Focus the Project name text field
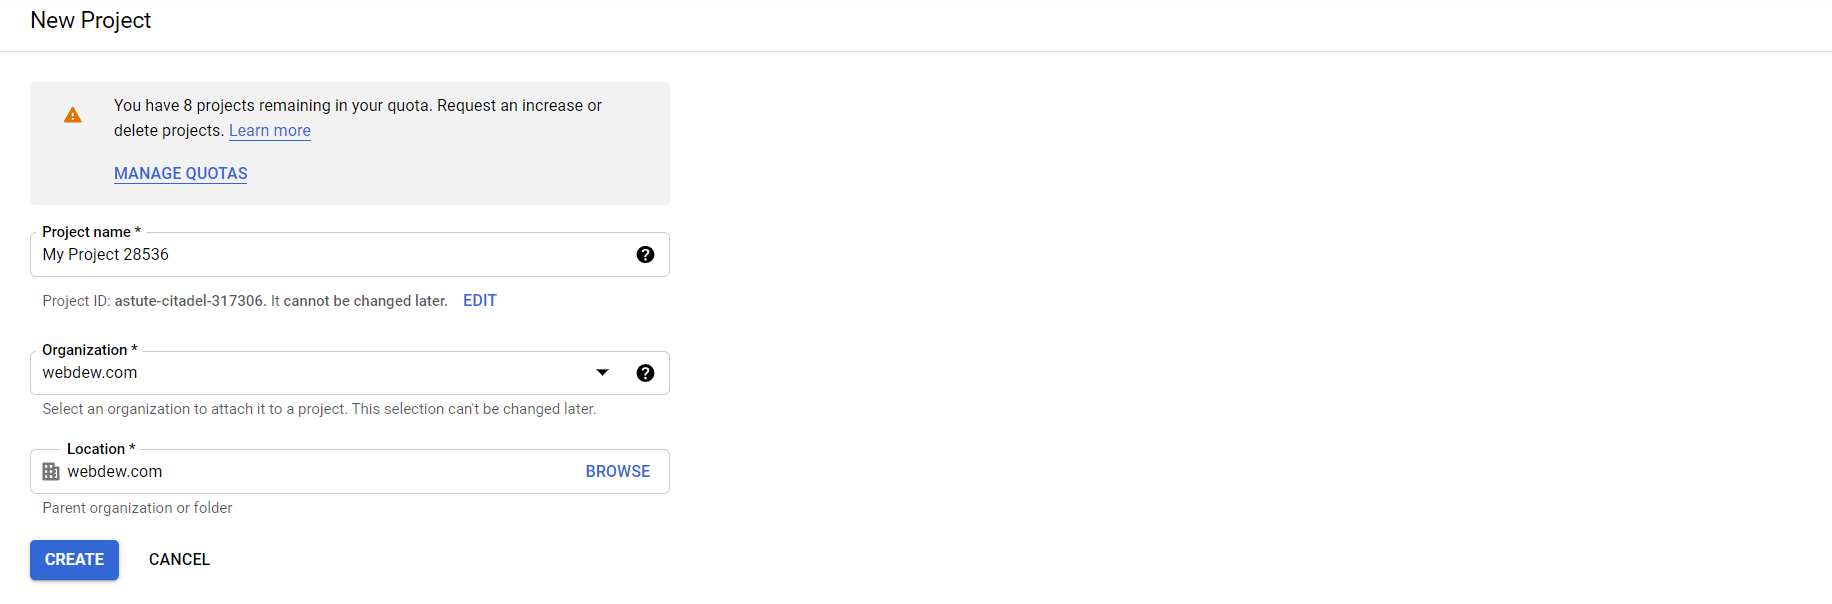This screenshot has width=1832, height=604. (330, 255)
